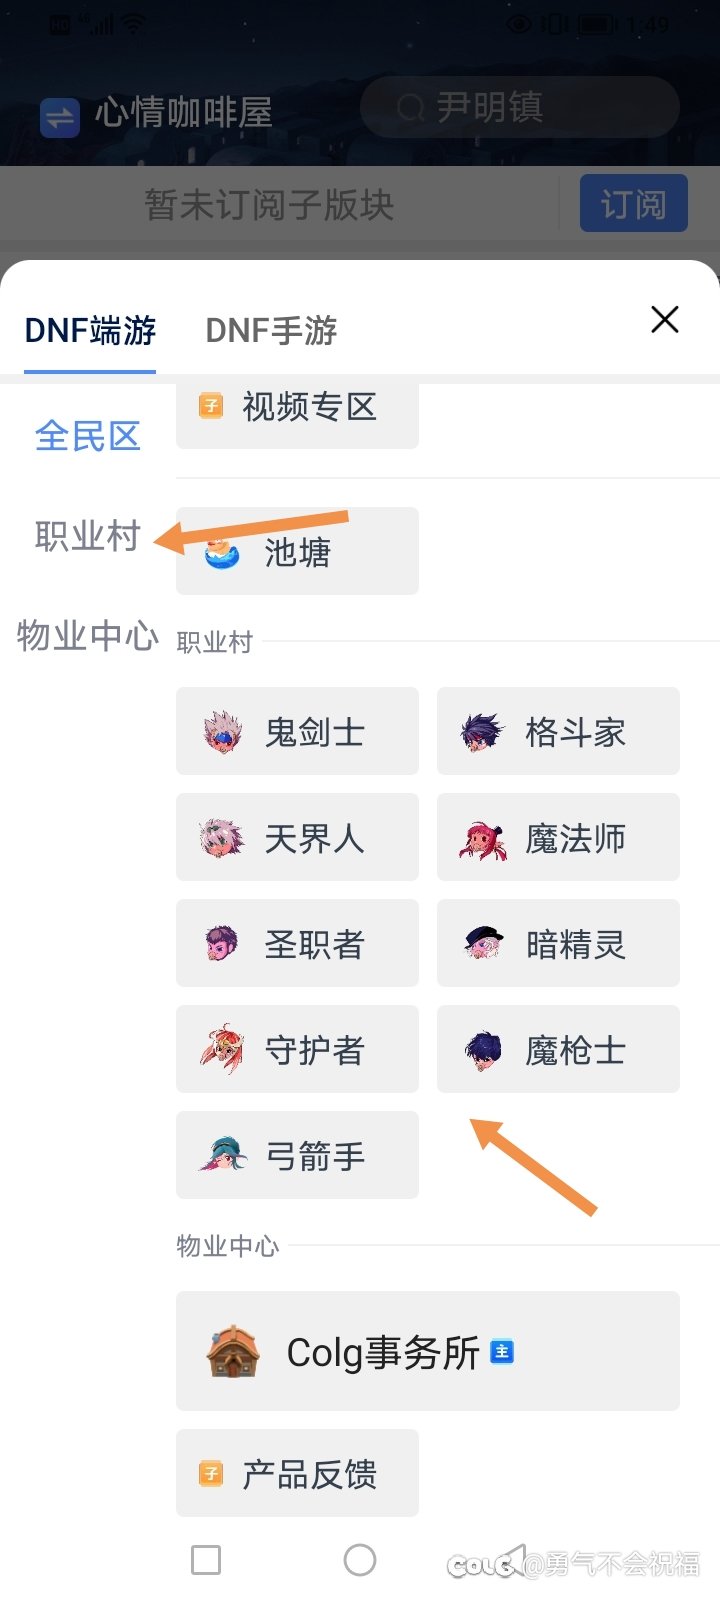Tap the search field showing 尹明镇
720x1600 pixels.
520,107
